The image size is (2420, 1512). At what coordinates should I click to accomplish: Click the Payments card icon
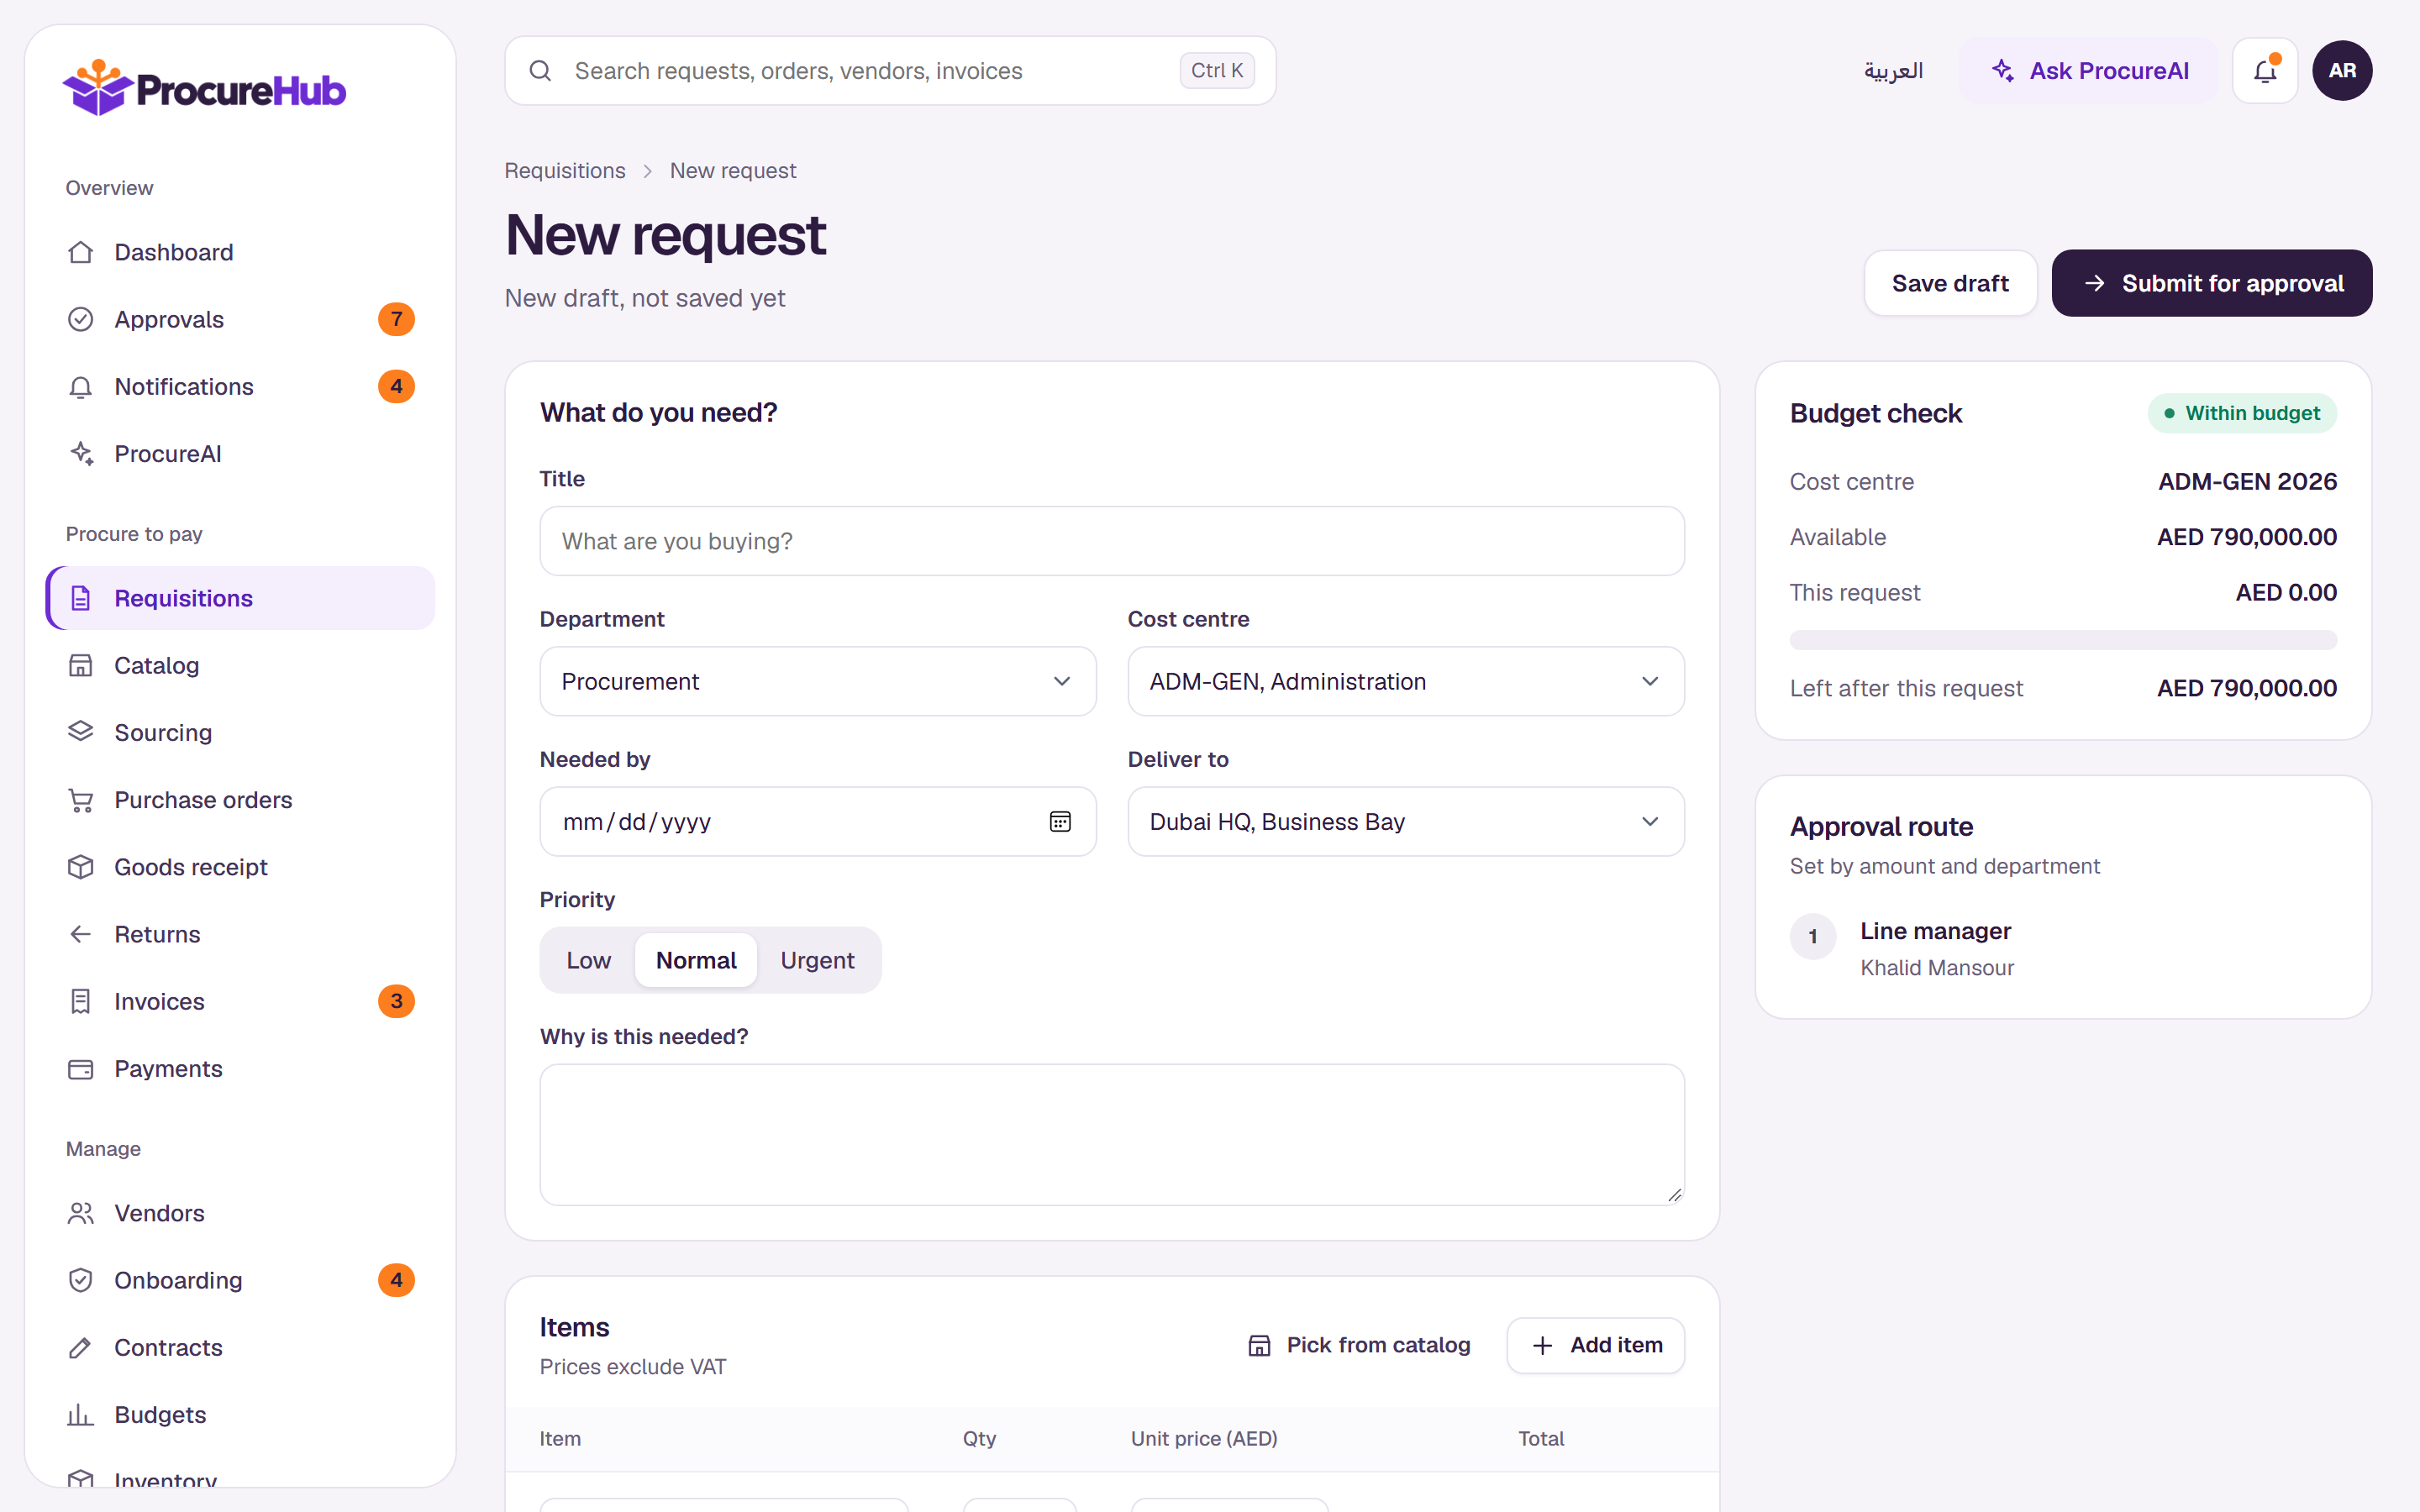coord(81,1068)
